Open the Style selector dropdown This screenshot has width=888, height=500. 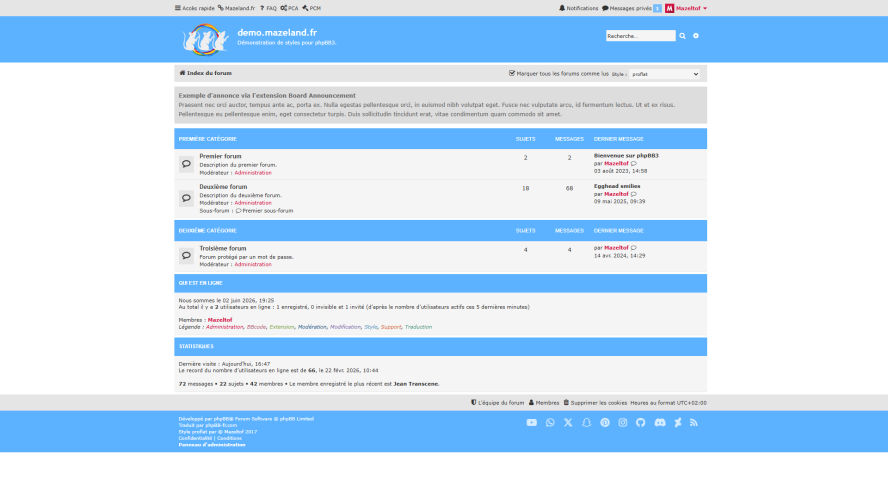664,74
